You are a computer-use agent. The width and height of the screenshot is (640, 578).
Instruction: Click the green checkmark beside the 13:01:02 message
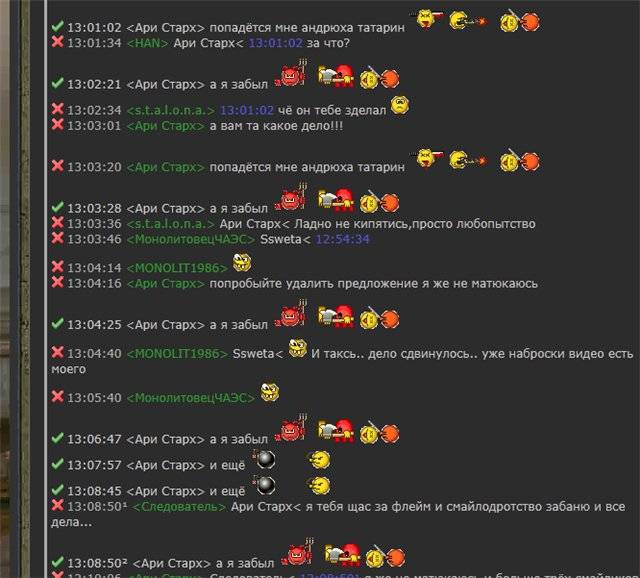58,26
